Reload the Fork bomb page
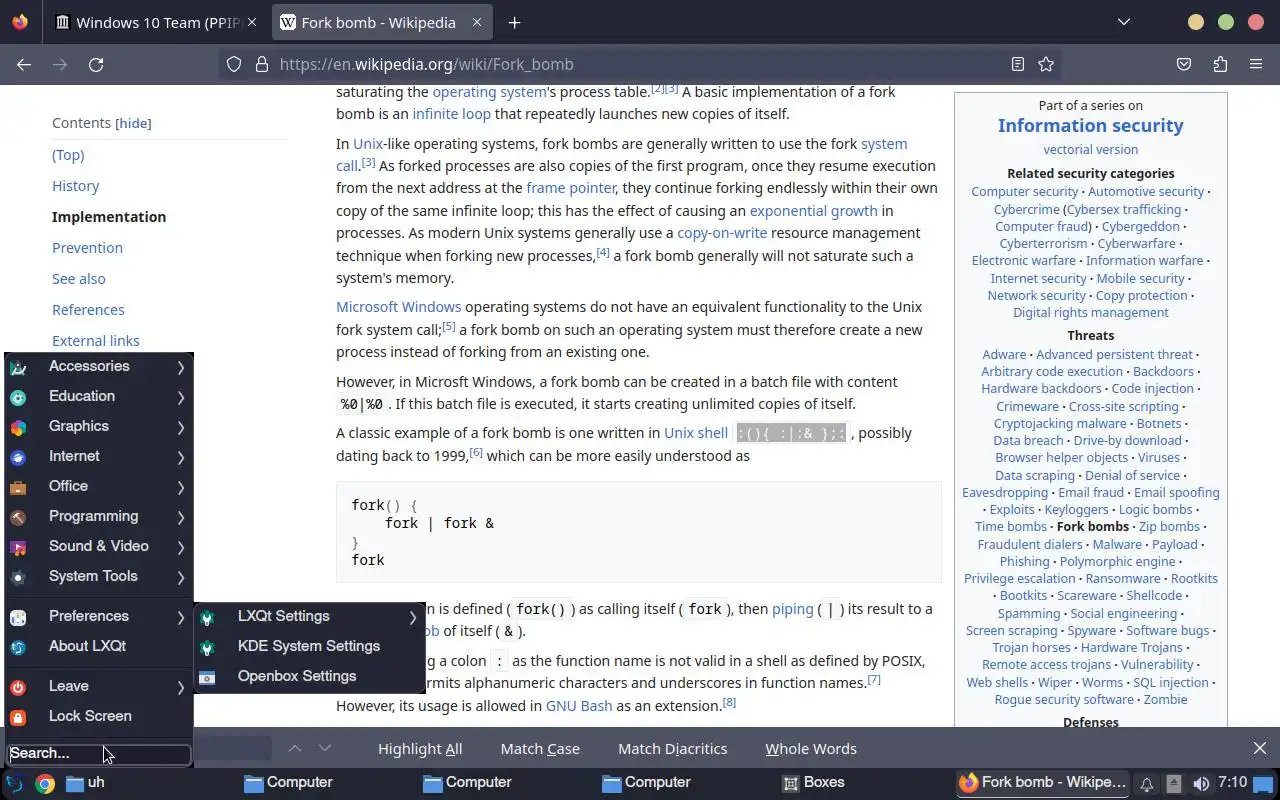Viewport: 1280px width, 800px height. (x=96, y=64)
